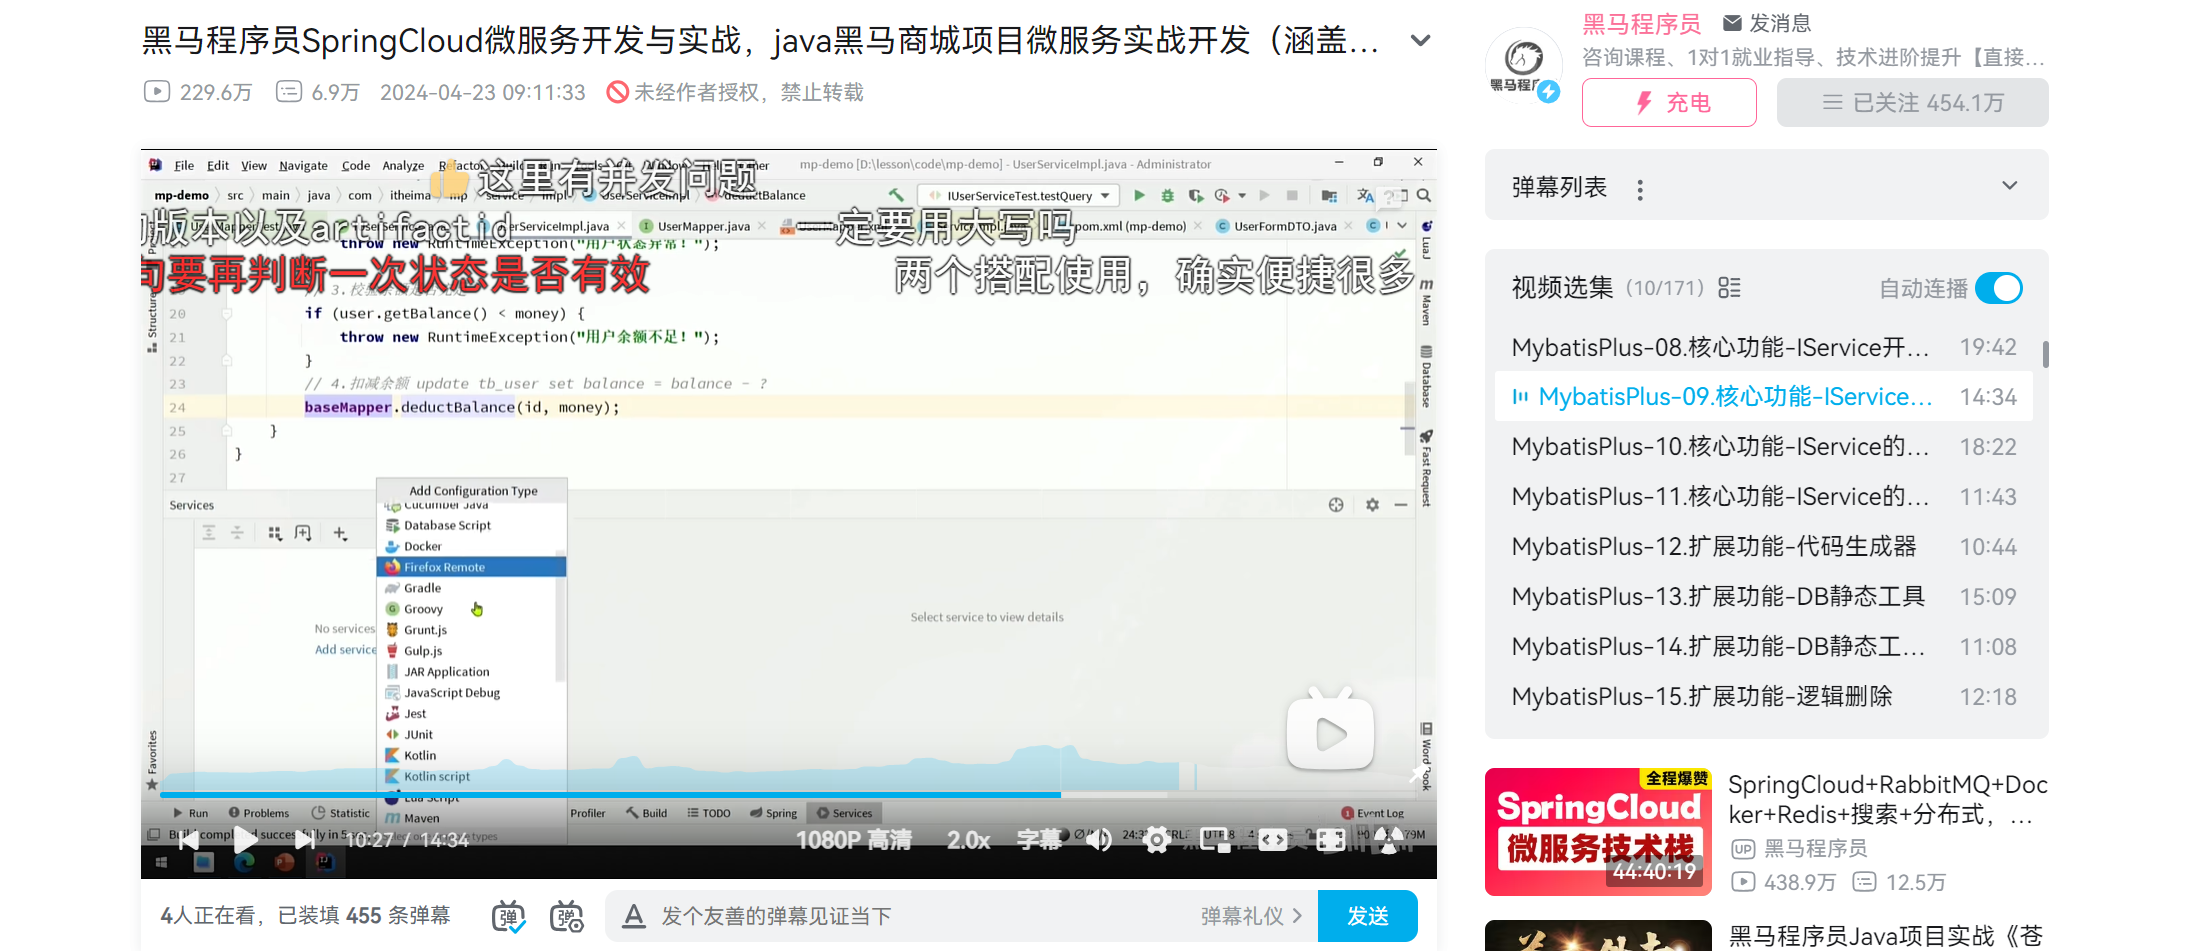The height and width of the screenshot is (951, 2194).
Task: Select the playing MybatisPlus-09 episode
Action: [x=1764, y=397]
